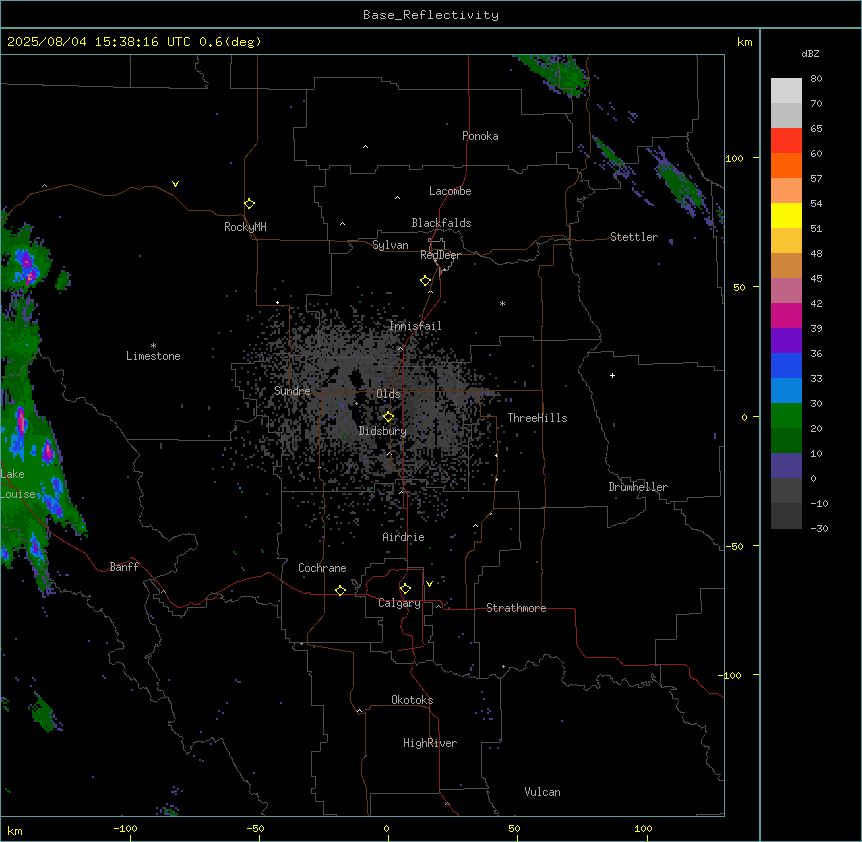Select the magenta 39-42 dBZ legend swatch
Viewport: 862px width, 842px height.
[x=786, y=315]
